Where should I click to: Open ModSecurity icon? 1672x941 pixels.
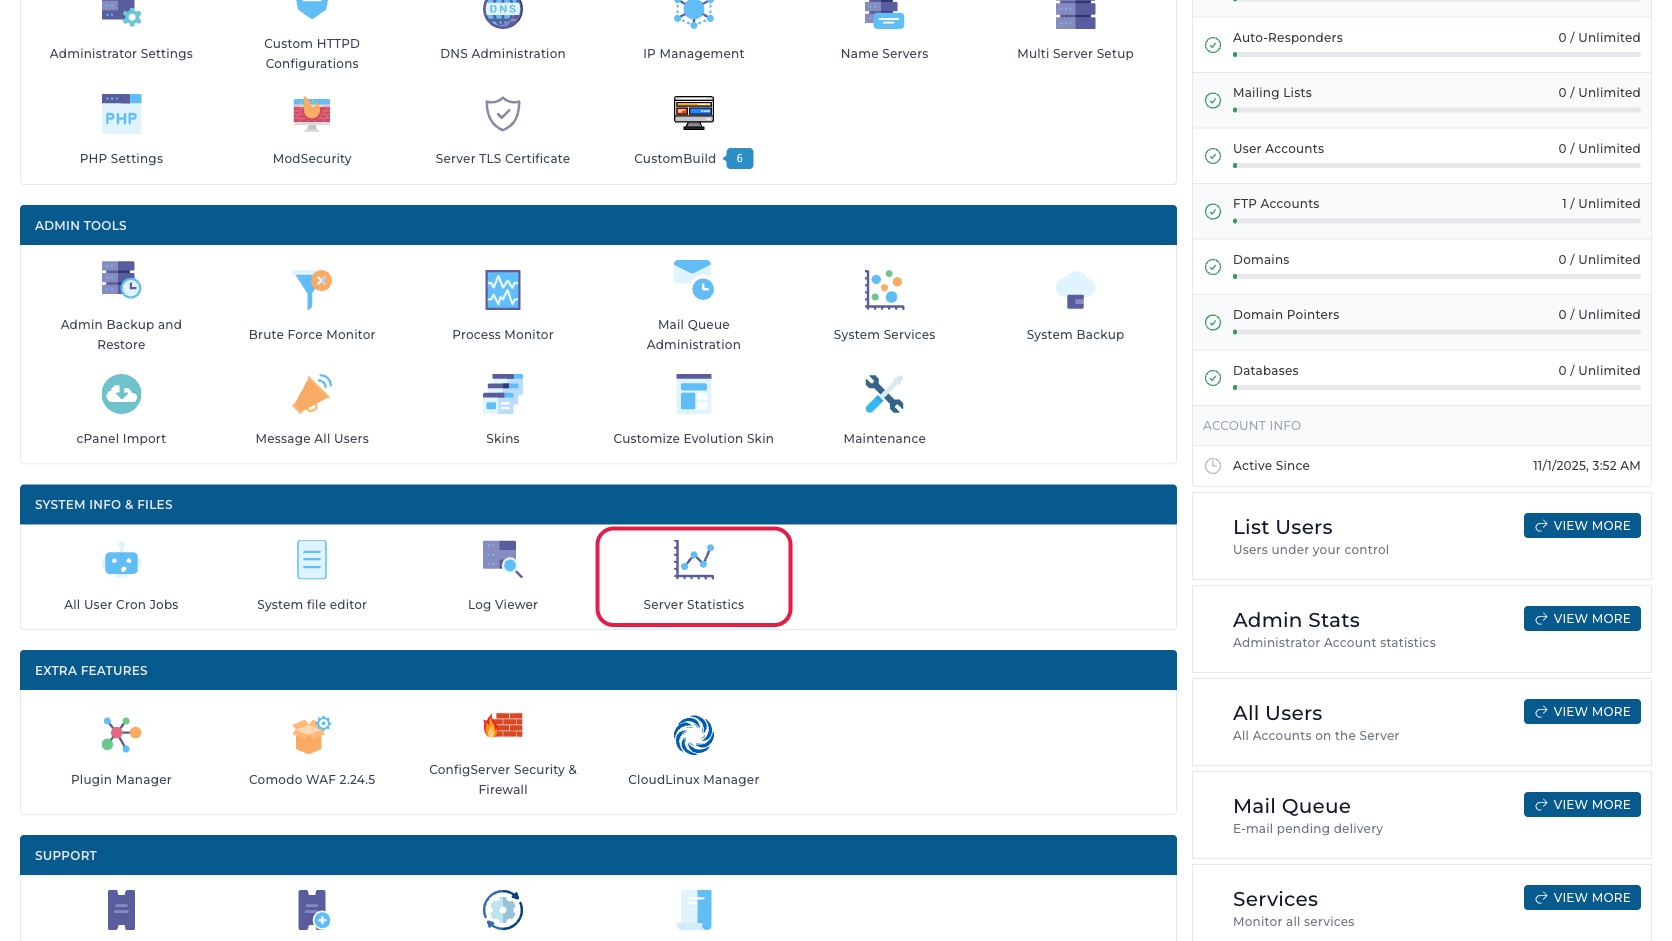(x=312, y=114)
